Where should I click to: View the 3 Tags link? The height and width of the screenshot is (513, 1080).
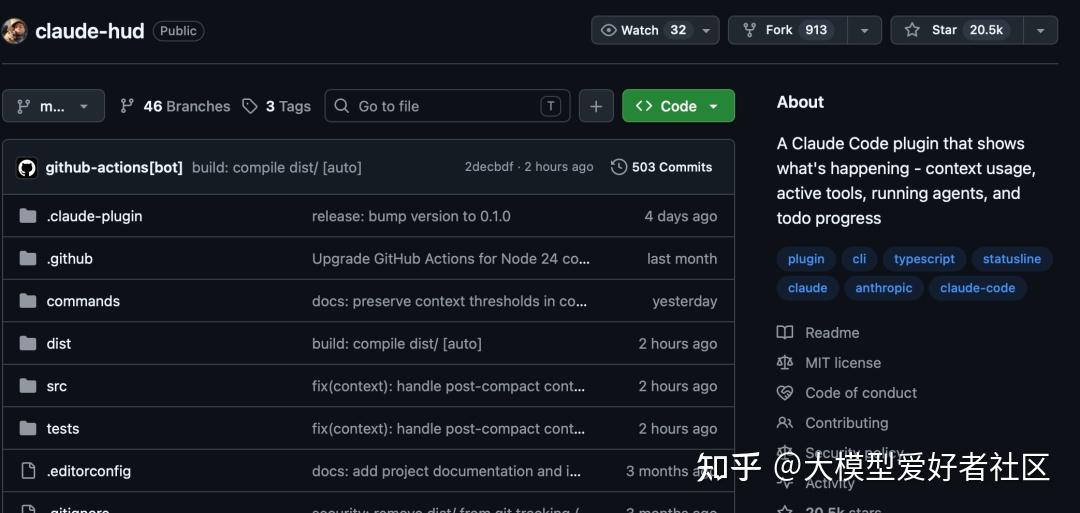point(276,106)
